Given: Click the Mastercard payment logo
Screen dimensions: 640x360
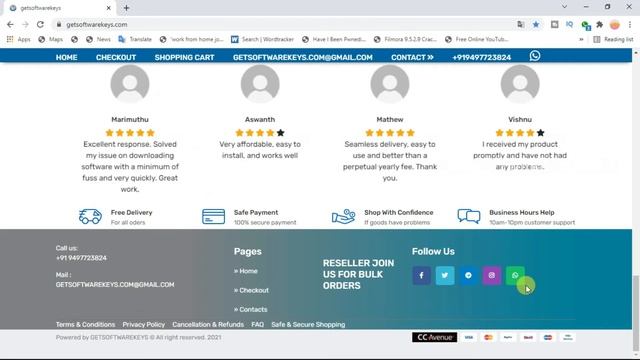Looking at the screenshot, I should [488, 337].
